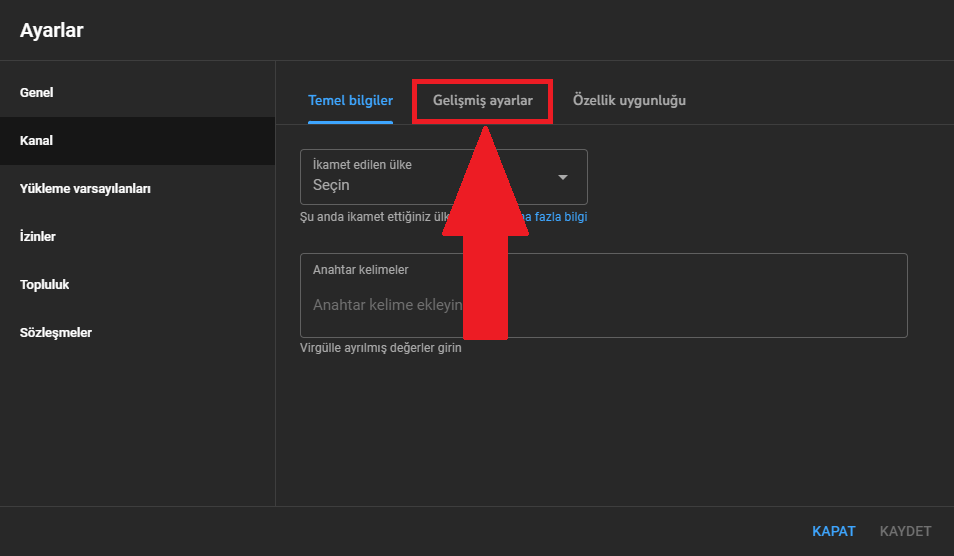Click the 'Virgülle ayrılmış değerler girin' hint

tap(381, 349)
